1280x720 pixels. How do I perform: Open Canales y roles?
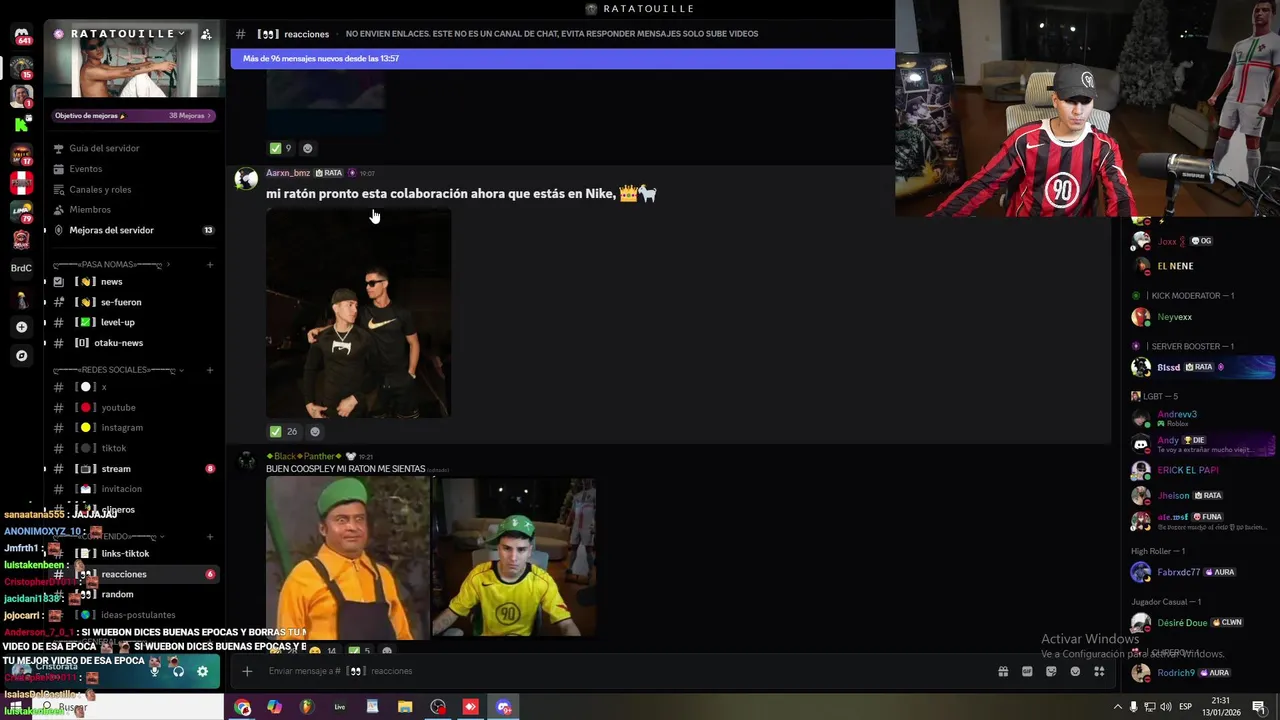tap(132, 189)
